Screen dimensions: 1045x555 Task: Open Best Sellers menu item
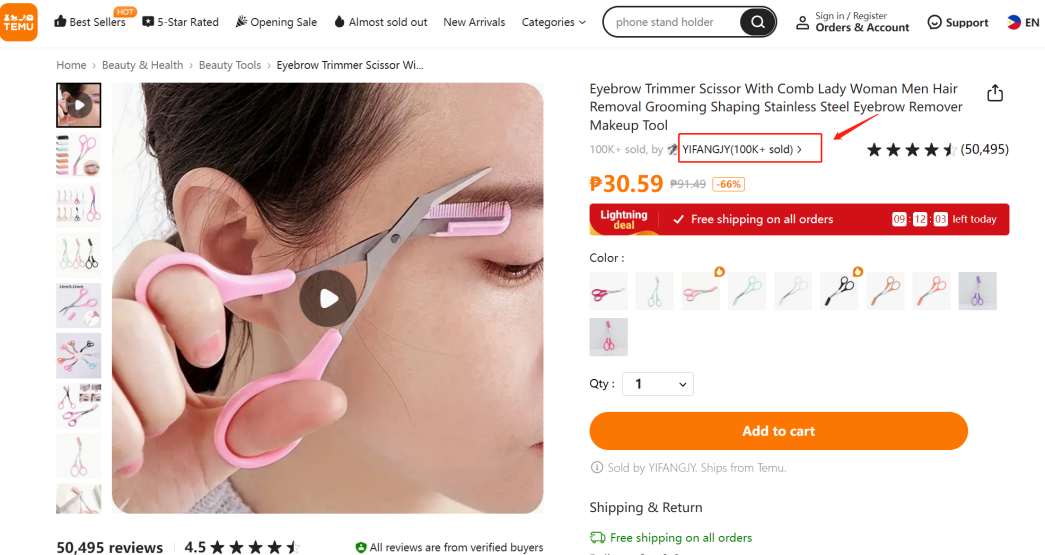90,22
